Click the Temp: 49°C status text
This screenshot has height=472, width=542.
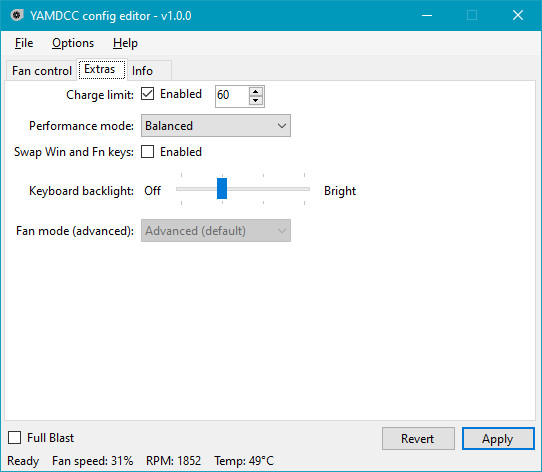(244, 461)
